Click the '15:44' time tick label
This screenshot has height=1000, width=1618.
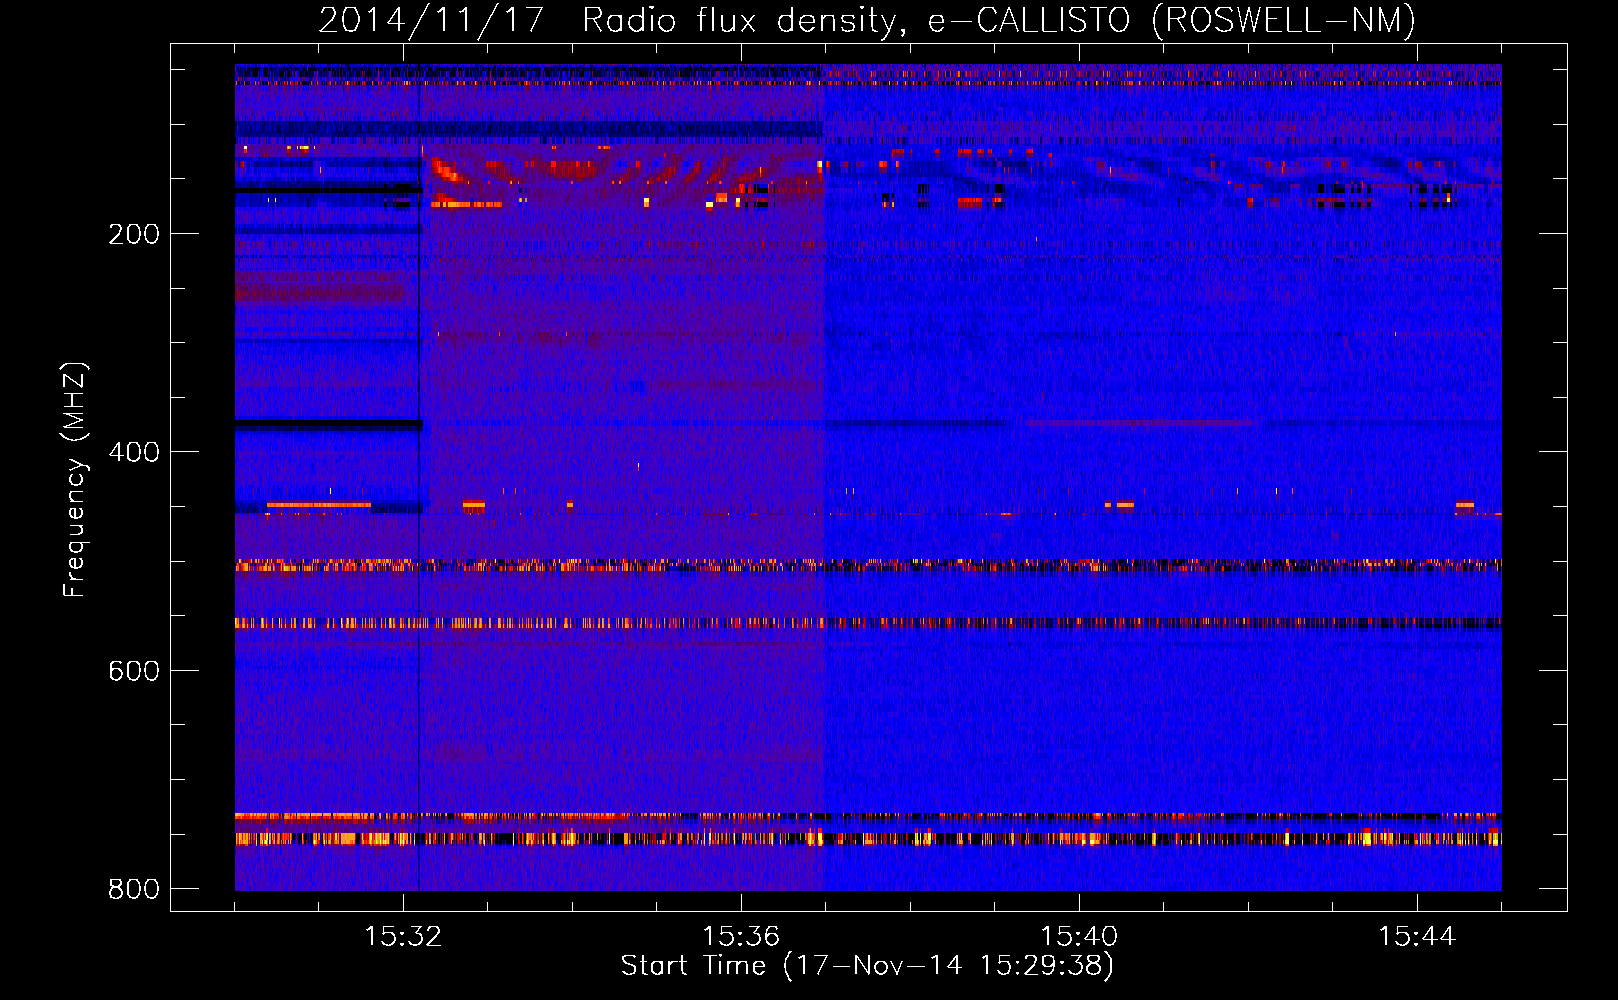click(x=1417, y=936)
